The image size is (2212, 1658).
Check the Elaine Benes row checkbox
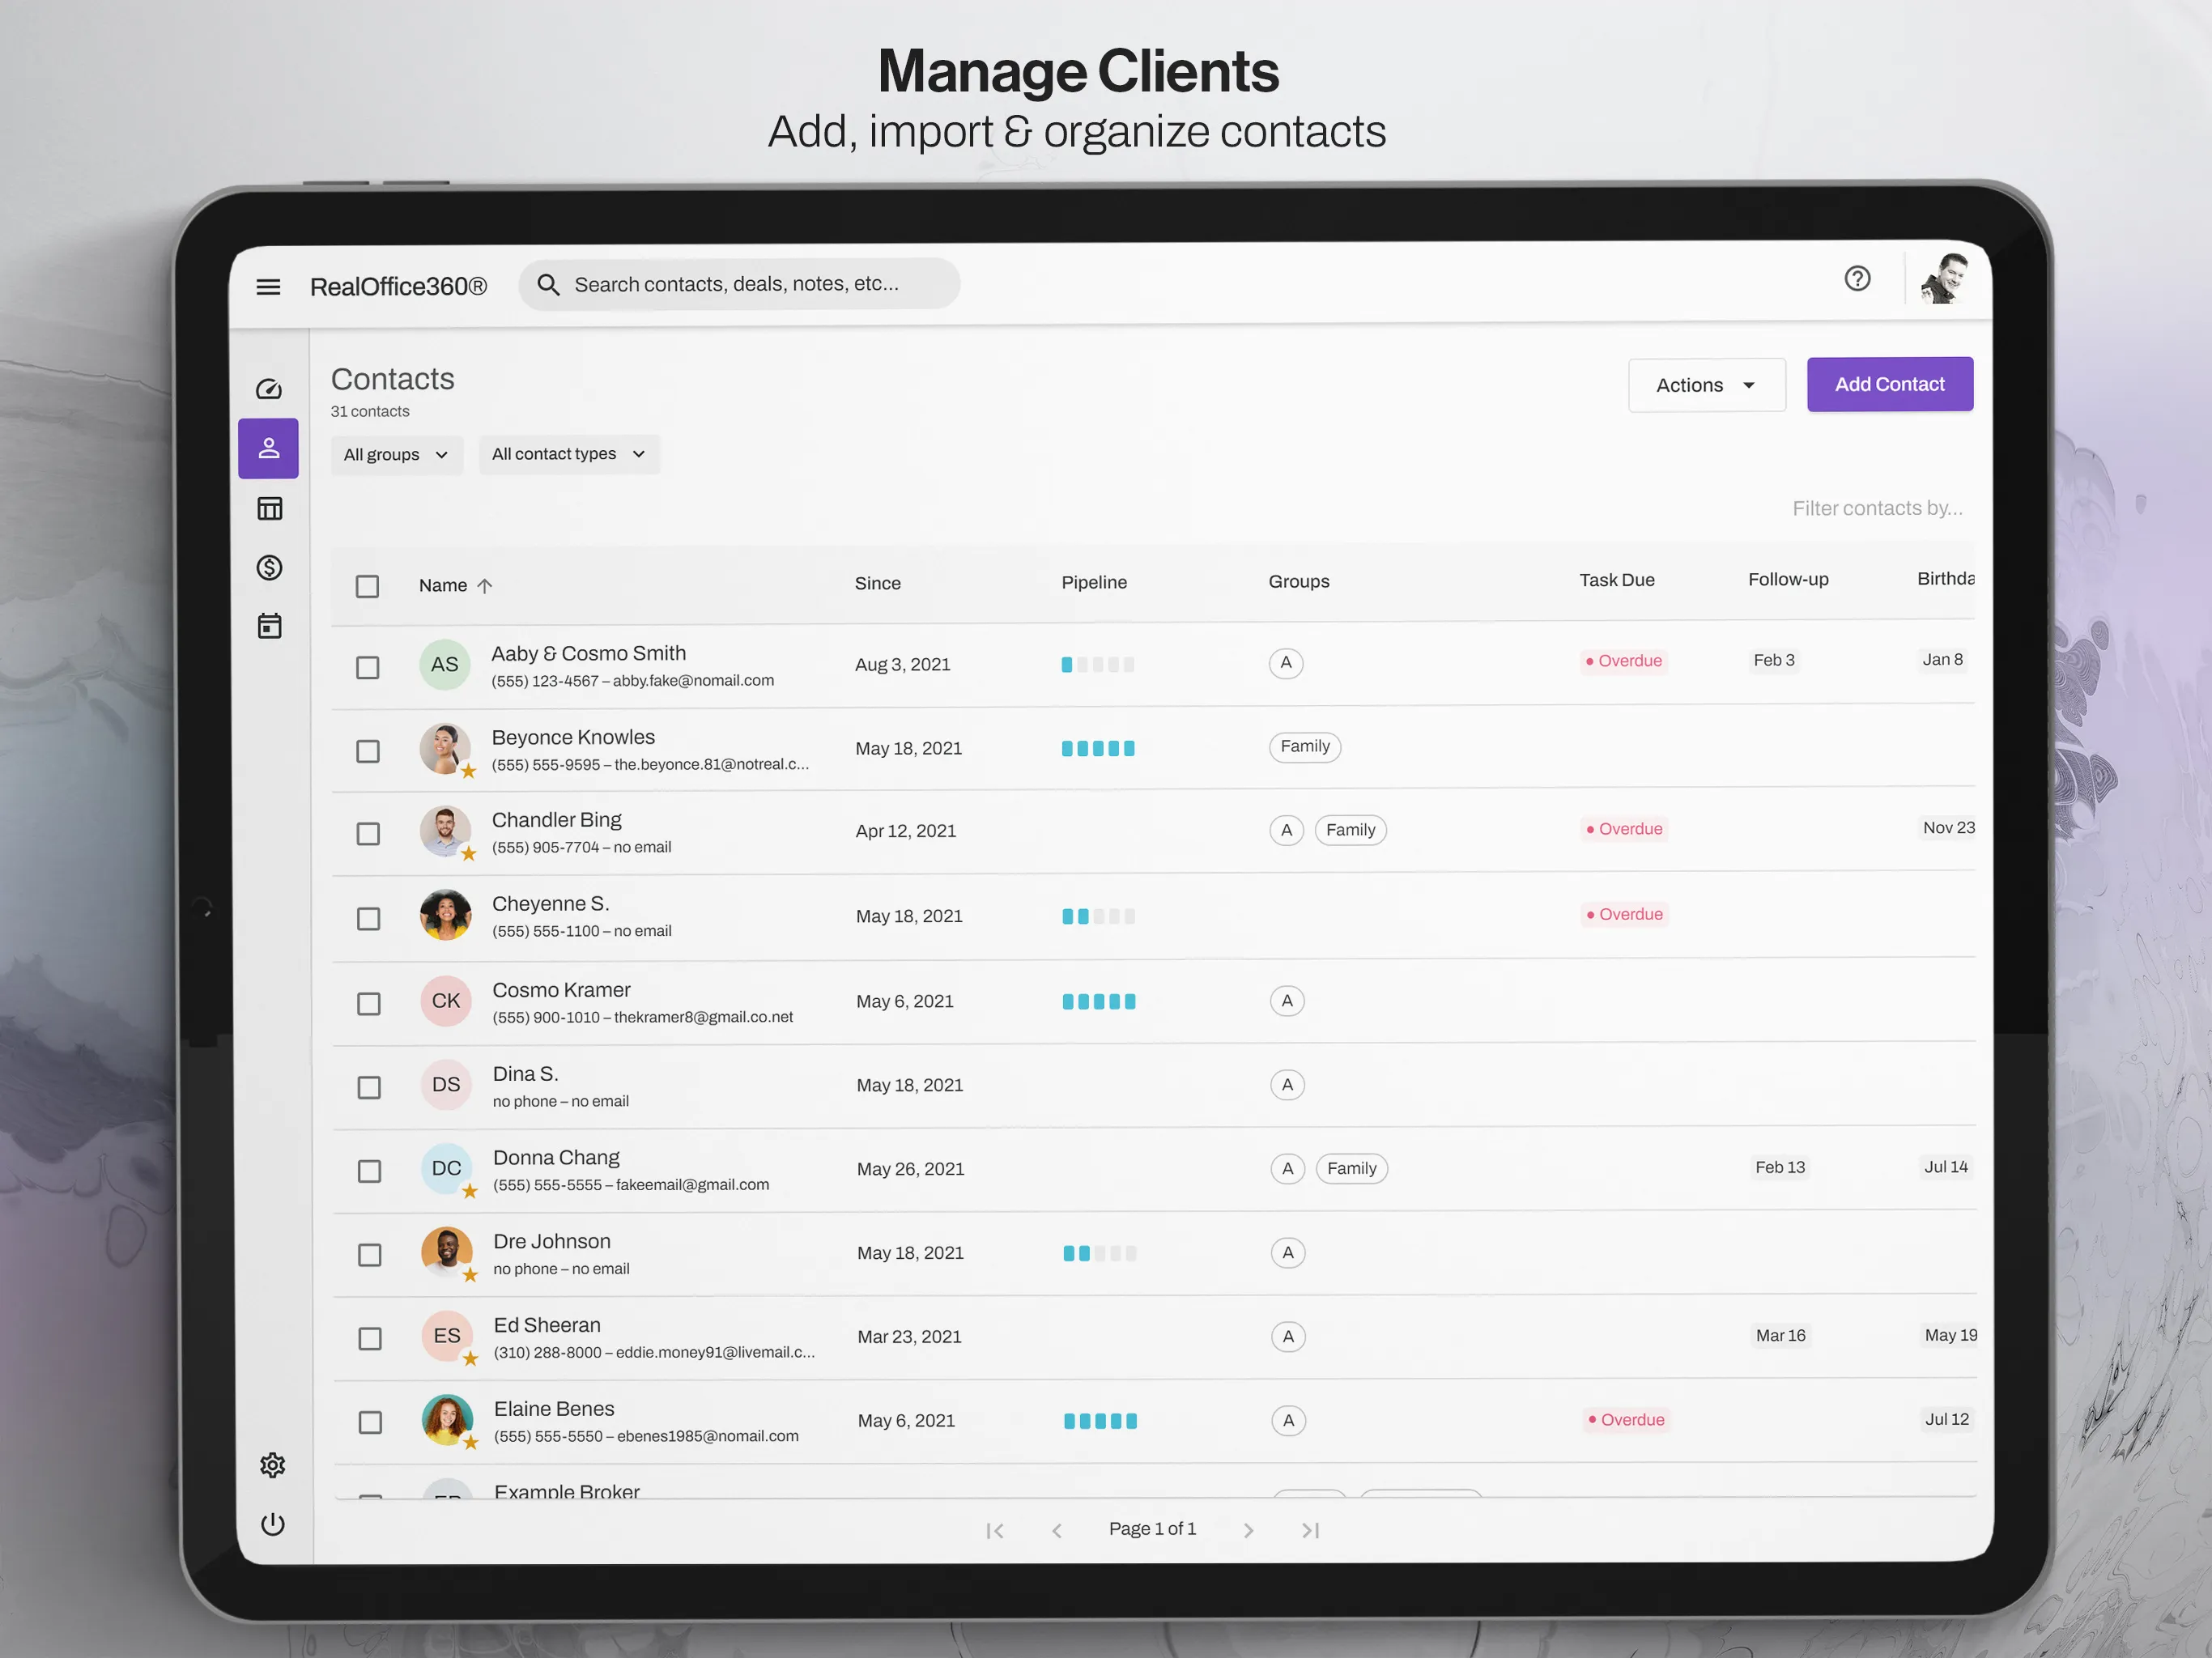click(x=371, y=1422)
